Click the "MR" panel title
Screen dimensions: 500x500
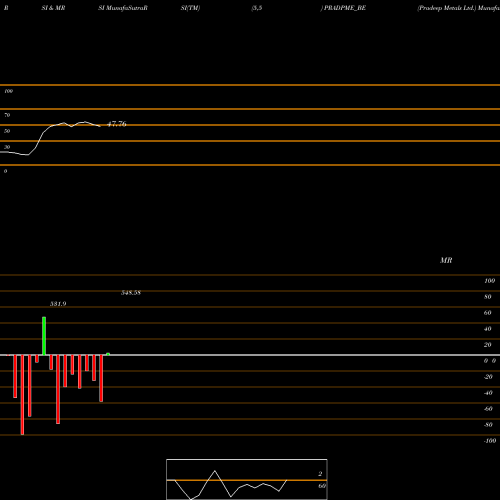(x=446, y=260)
